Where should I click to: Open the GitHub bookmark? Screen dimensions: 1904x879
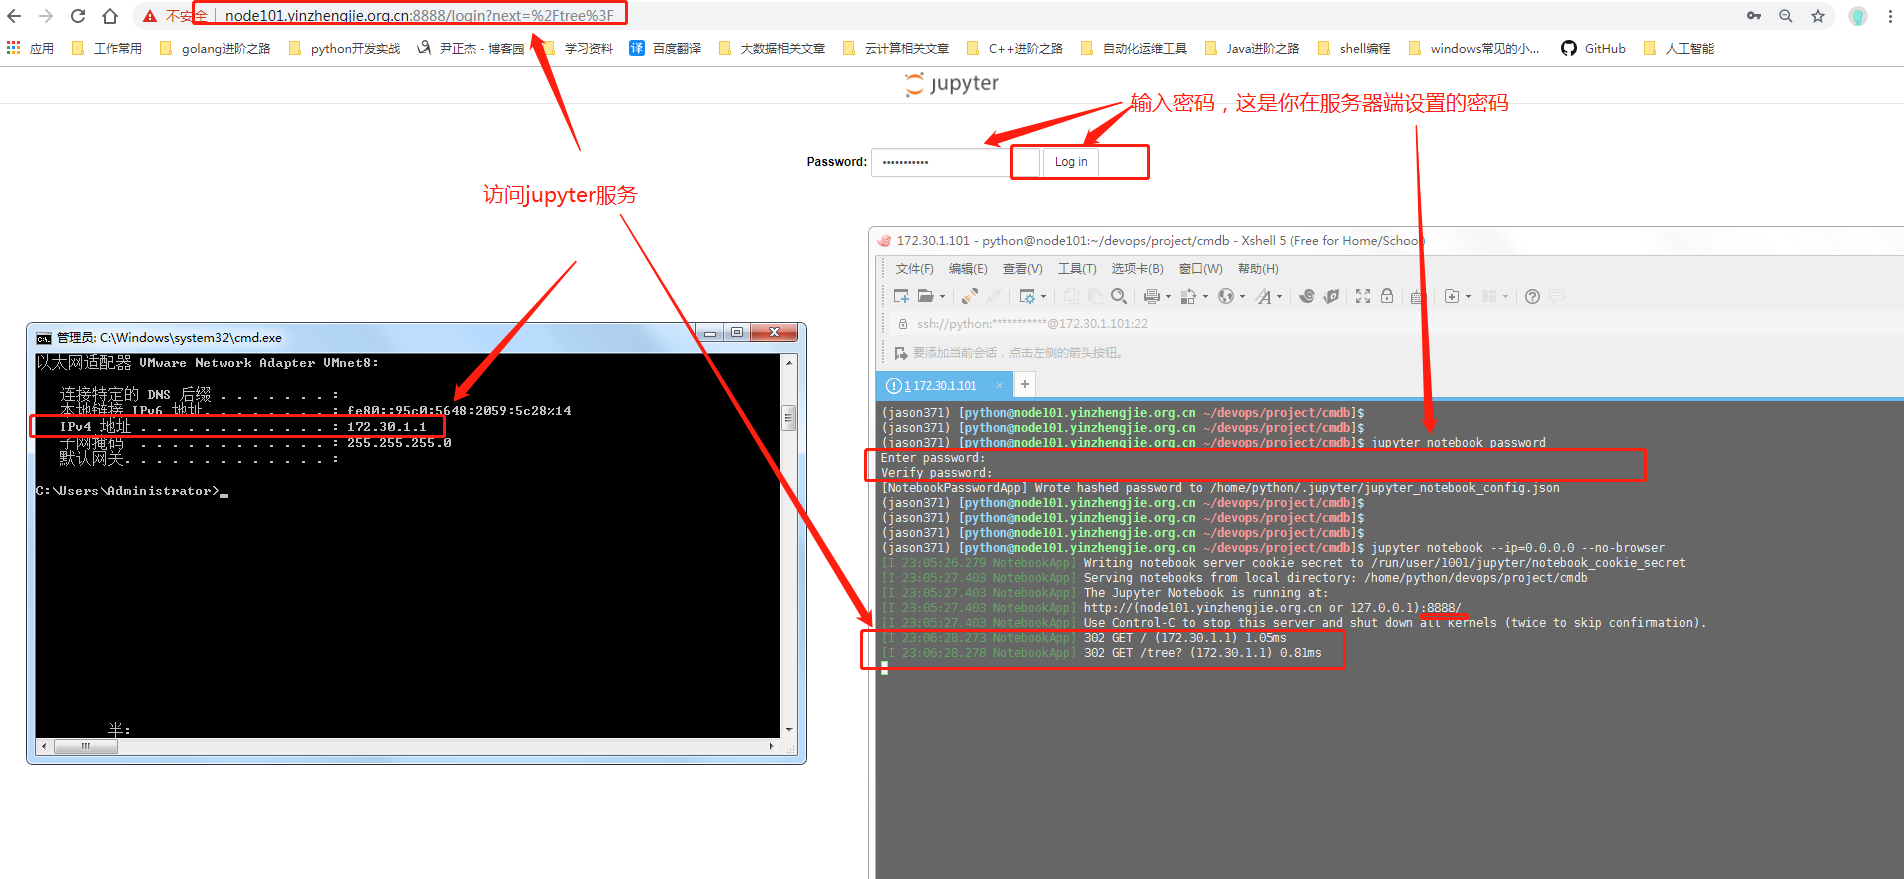pyautogui.click(x=1593, y=48)
